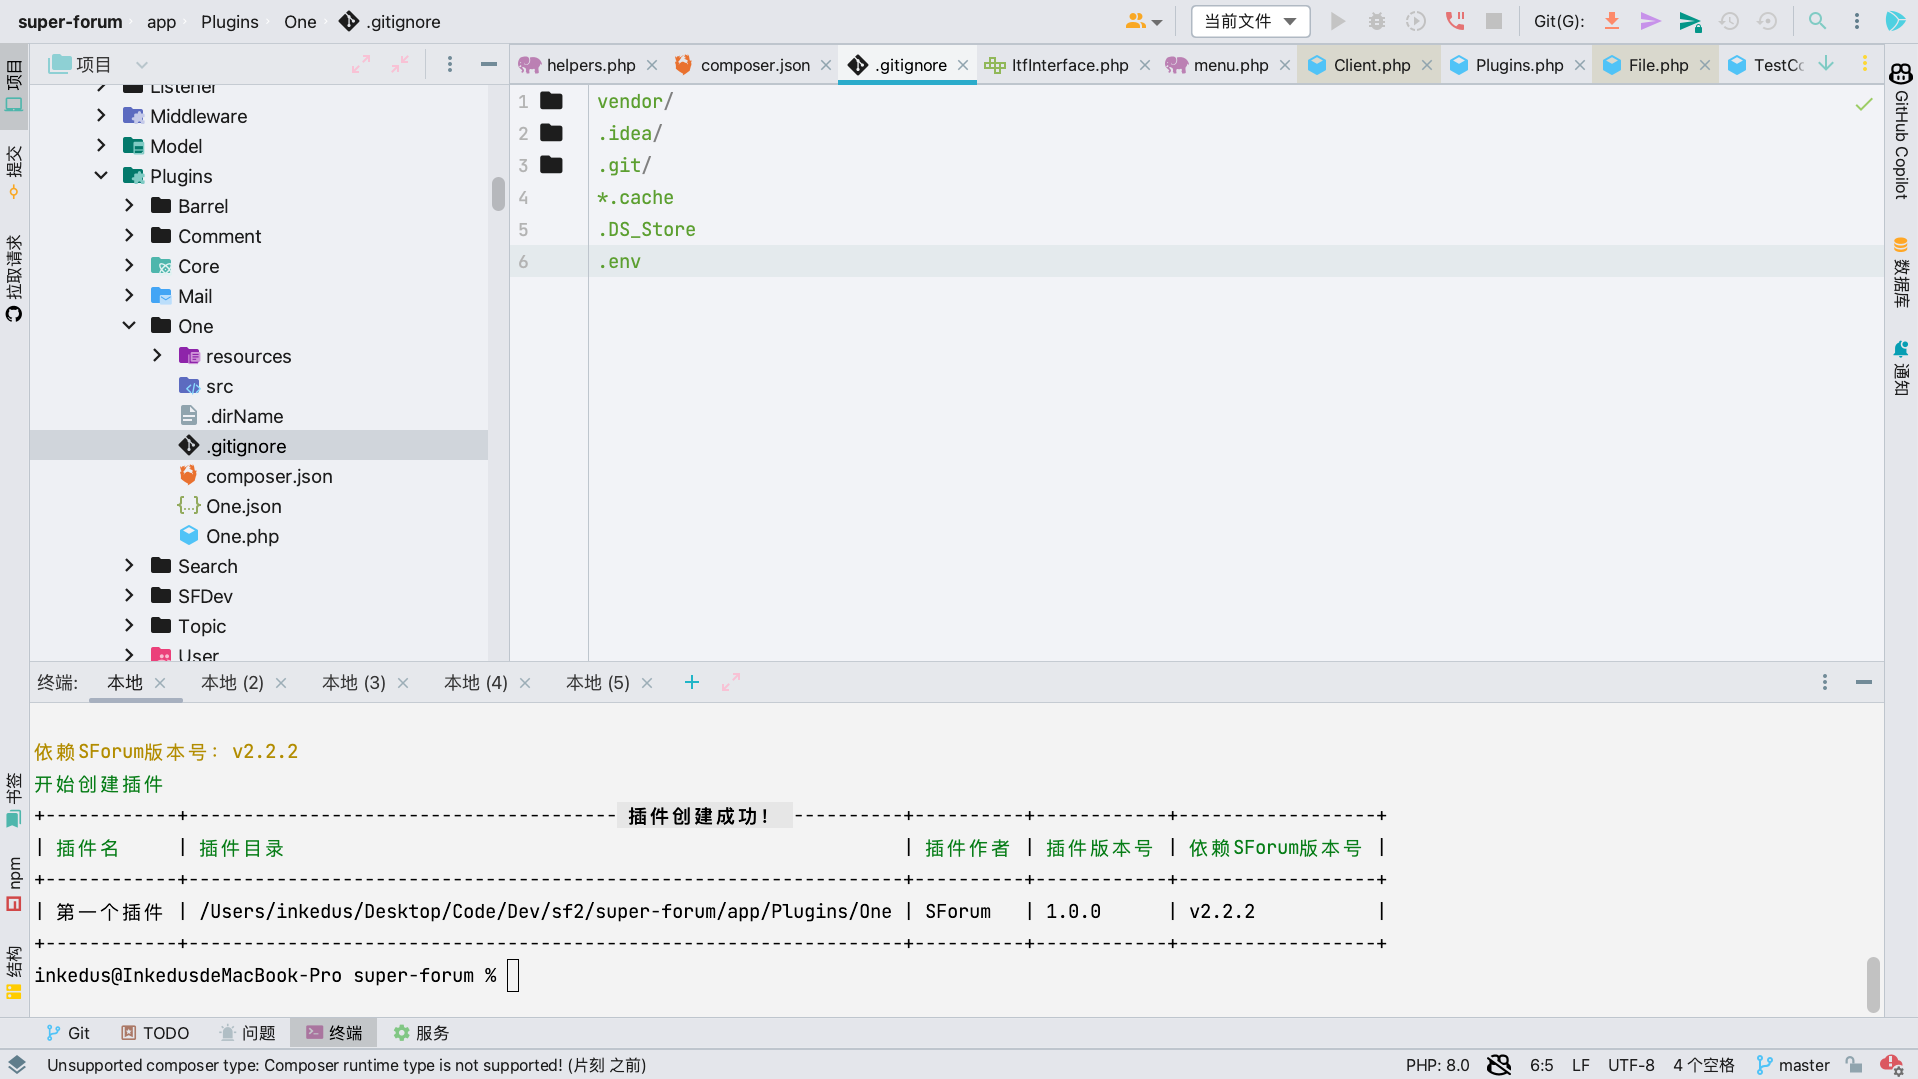This screenshot has height=1079, width=1918.
Task: Open the TODO tool window
Action: click(155, 1033)
